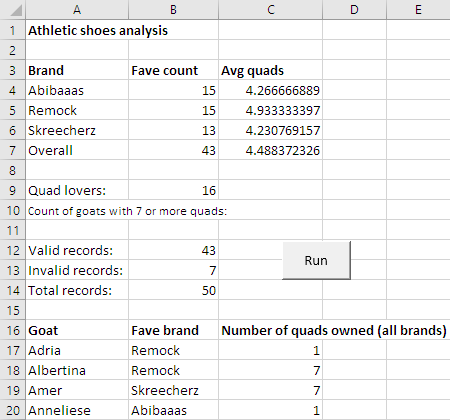Select column B header

click(173, 10)
